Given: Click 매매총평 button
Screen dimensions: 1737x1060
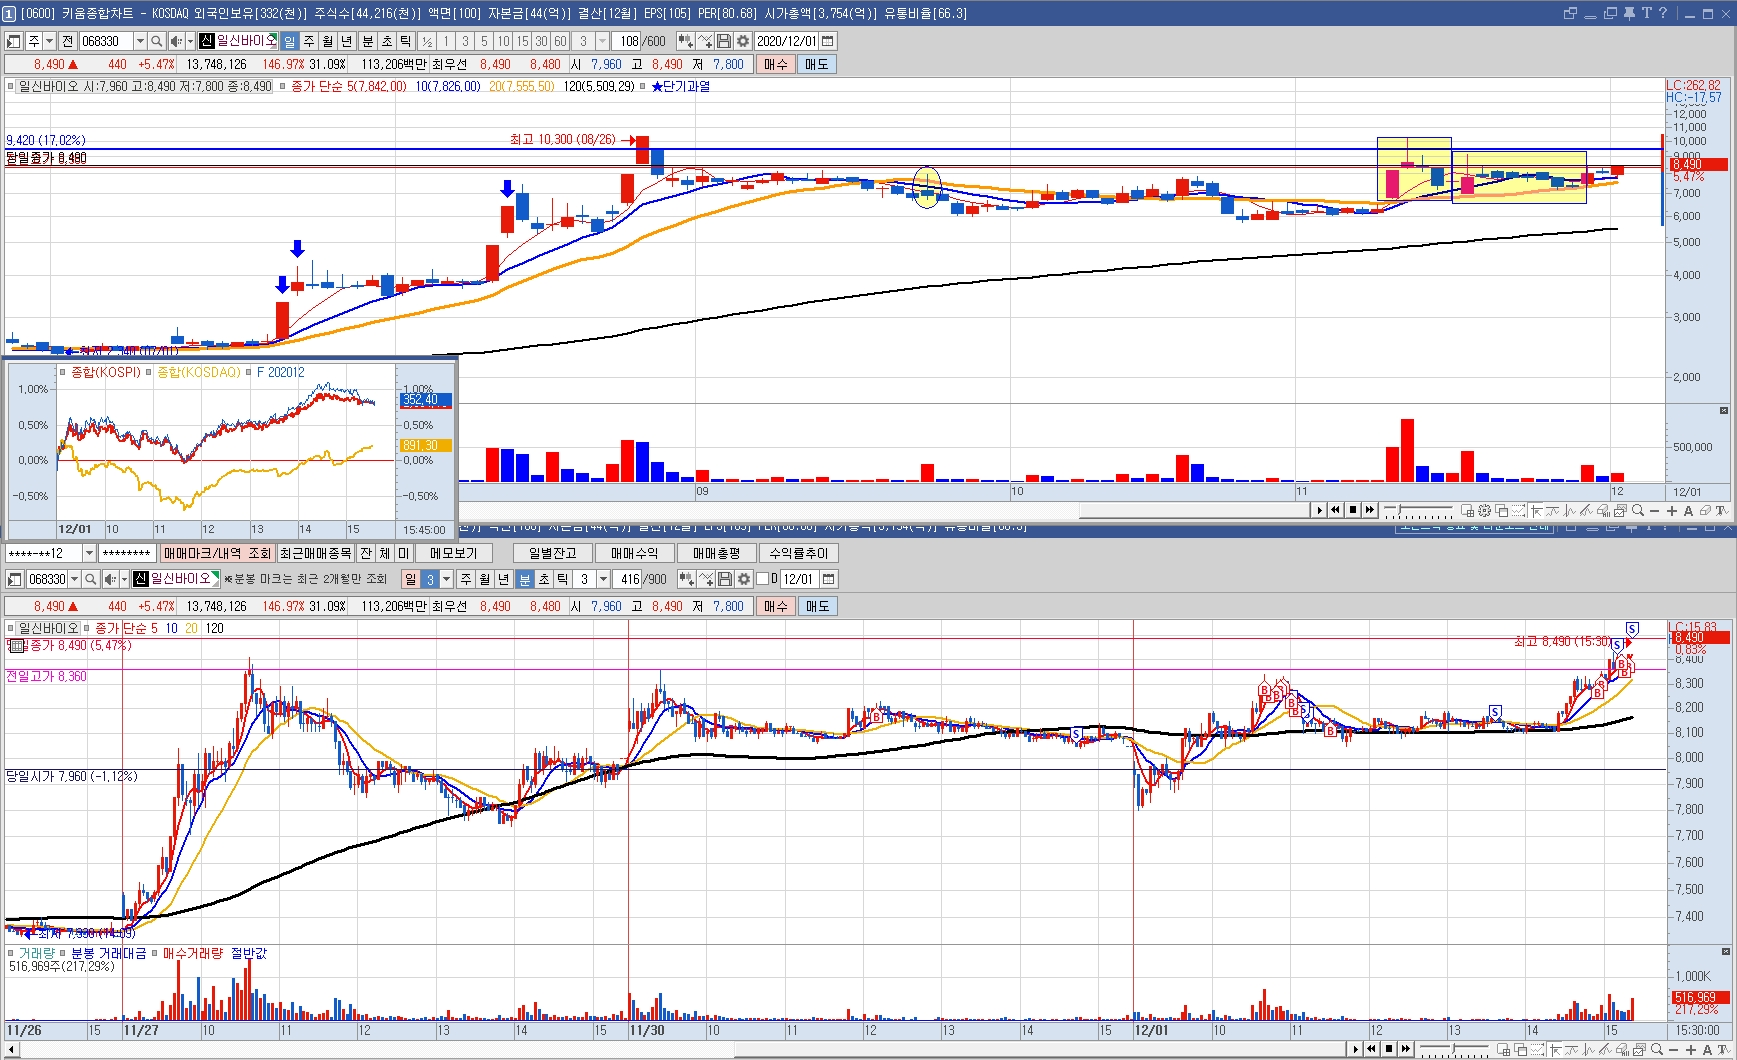Looking at the screenshot, I should [x=716, y=553].
